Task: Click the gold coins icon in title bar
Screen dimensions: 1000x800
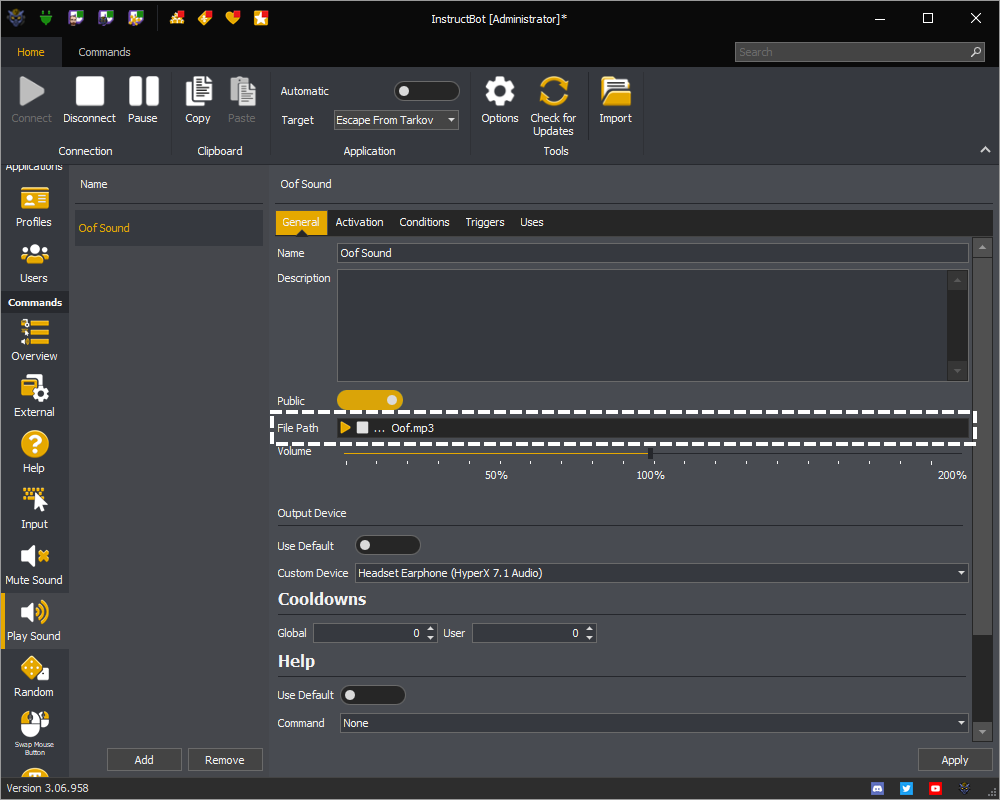Action: (x=177, y=18)
